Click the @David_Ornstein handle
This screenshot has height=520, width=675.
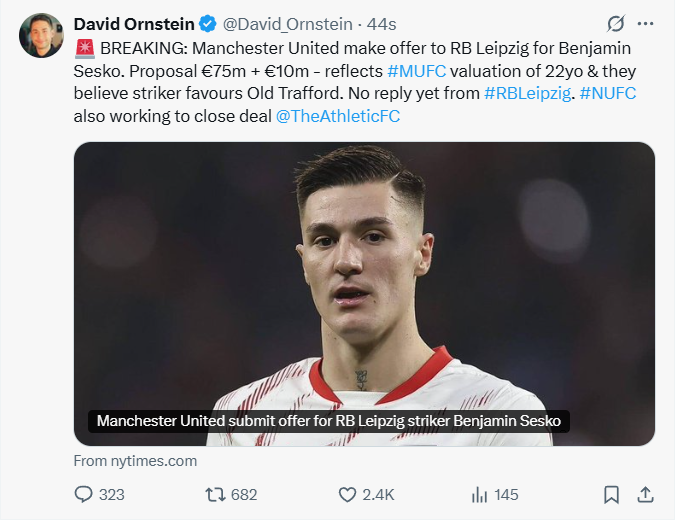(x=287, y=24)
